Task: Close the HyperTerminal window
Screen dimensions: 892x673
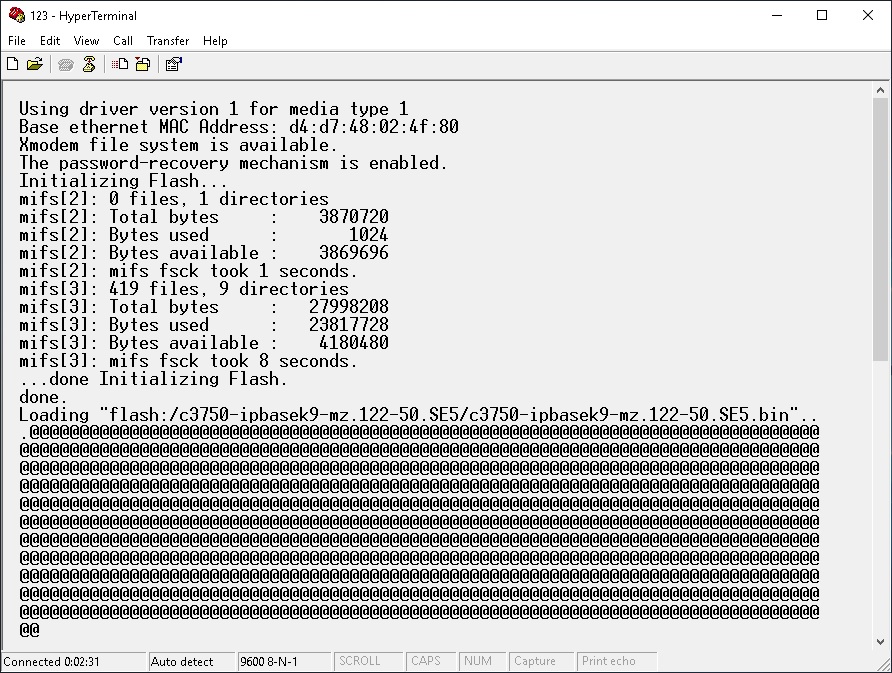Action: (x=868, y=15)
